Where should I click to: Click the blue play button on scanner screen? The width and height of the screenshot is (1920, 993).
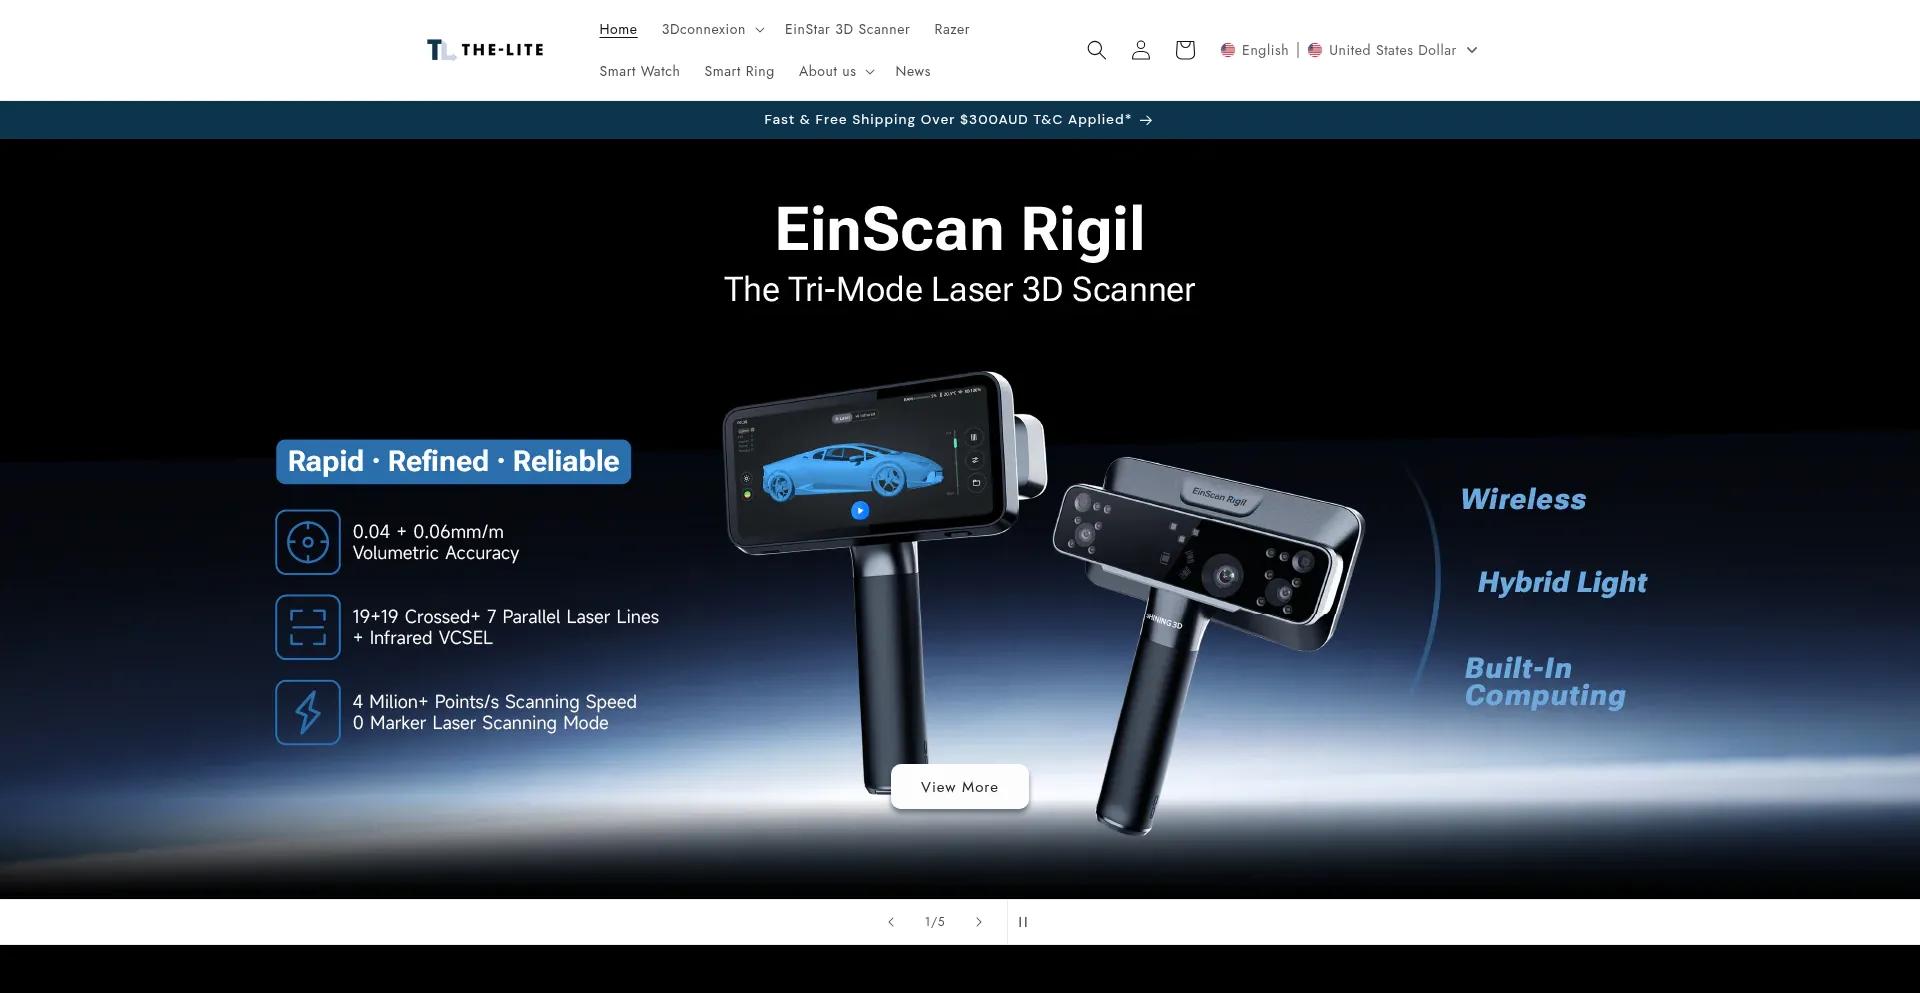[x=859, y=510]
